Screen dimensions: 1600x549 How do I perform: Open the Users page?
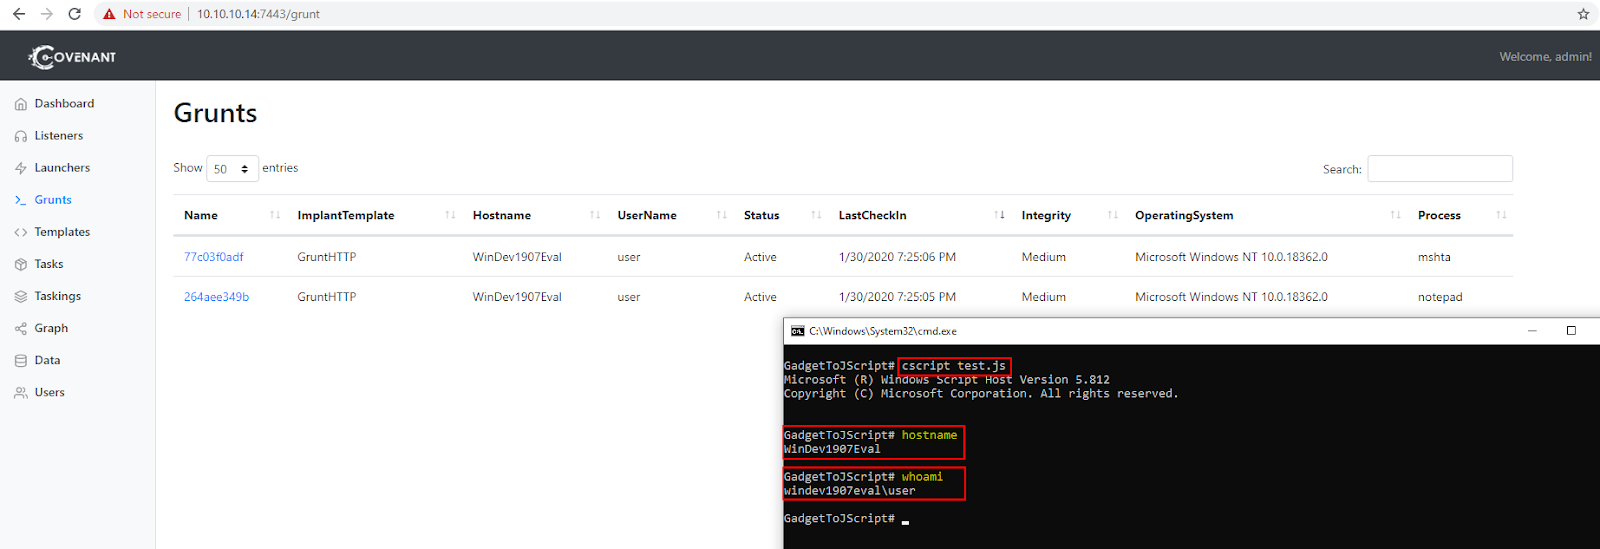point(50,392)
